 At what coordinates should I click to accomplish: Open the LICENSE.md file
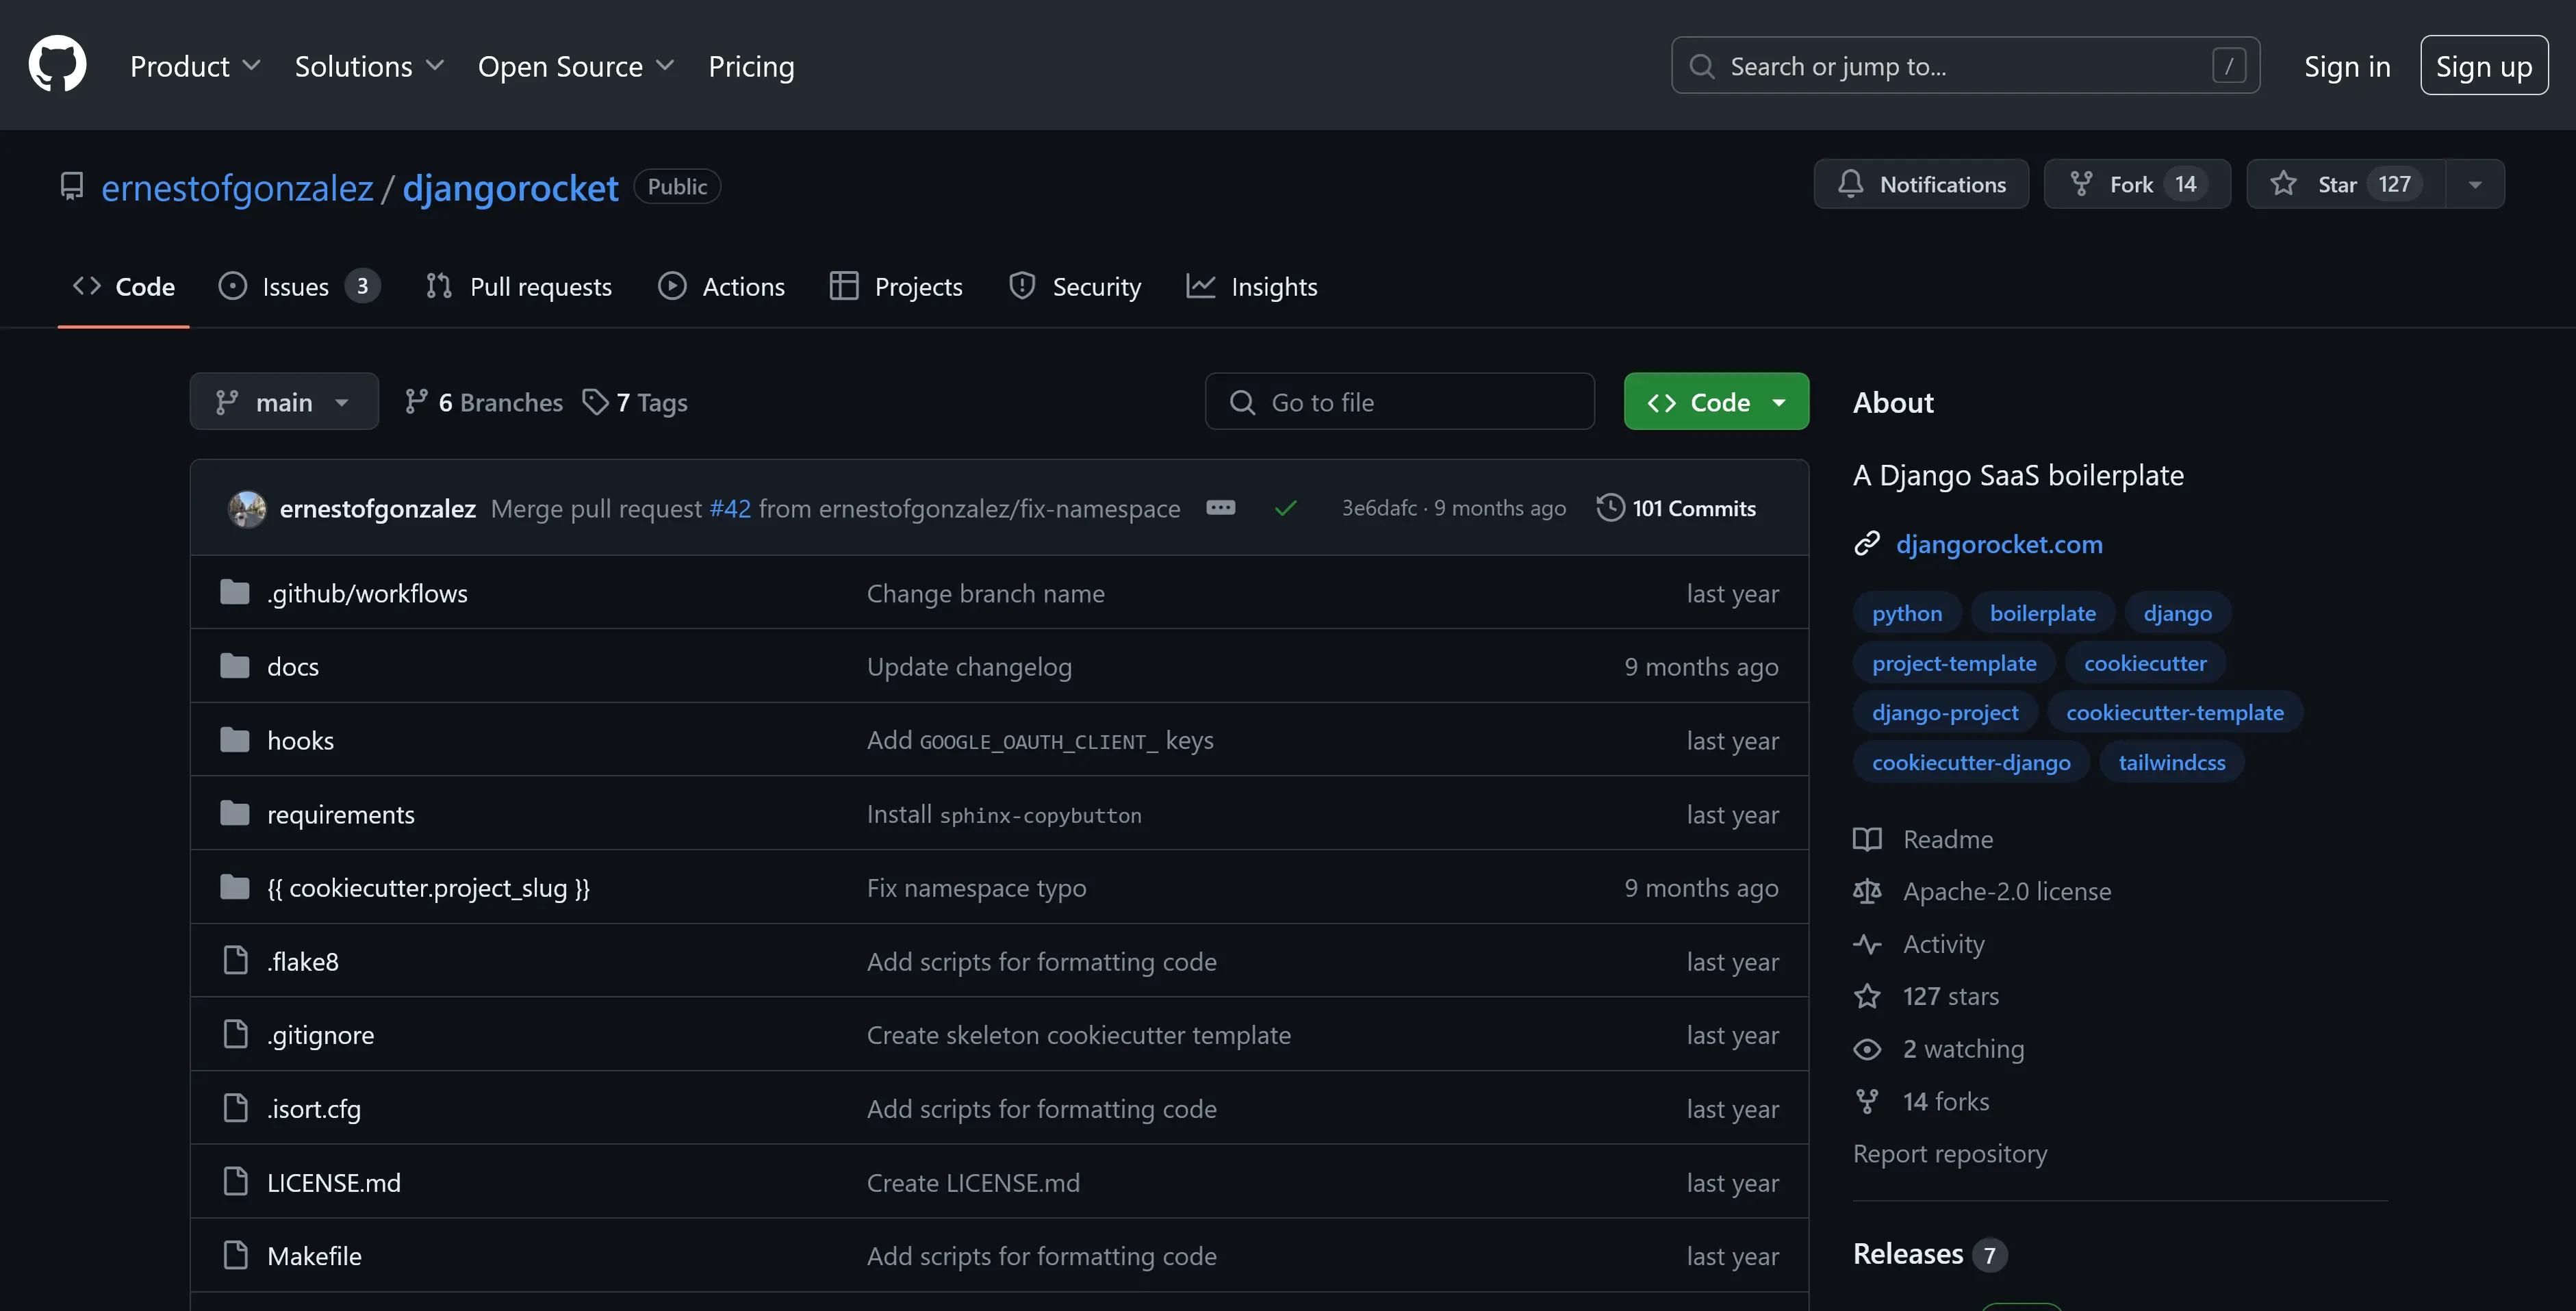pyautogui.click(x=334, y=1182)
